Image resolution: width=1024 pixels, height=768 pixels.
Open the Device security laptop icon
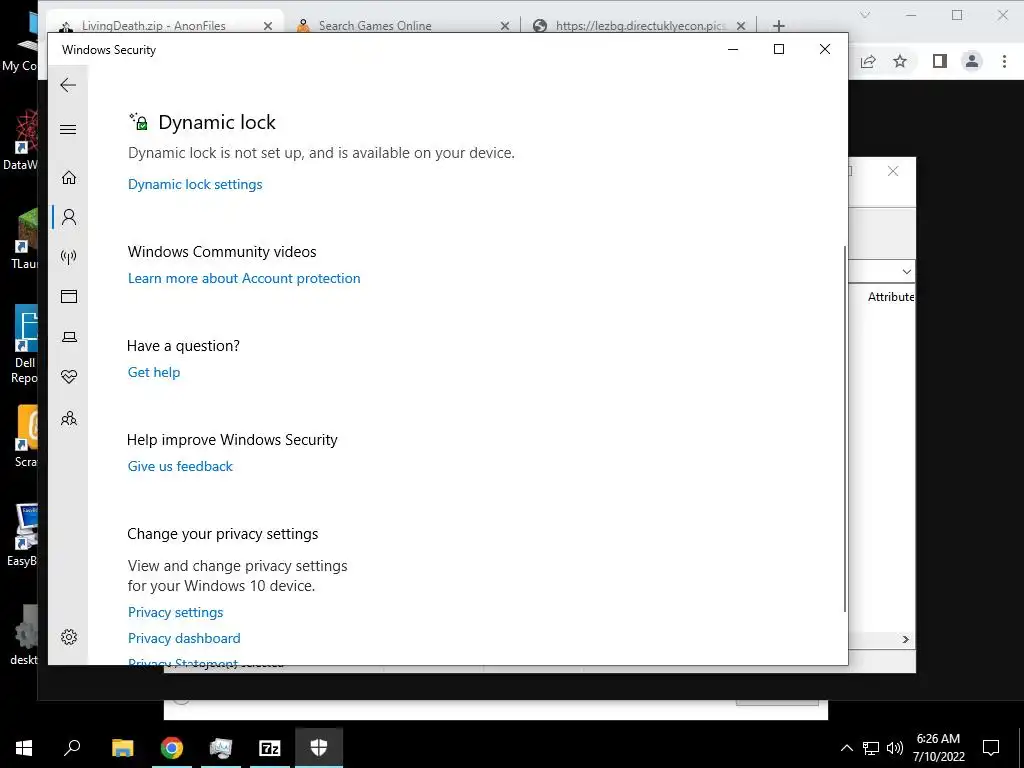pos(69,337)
